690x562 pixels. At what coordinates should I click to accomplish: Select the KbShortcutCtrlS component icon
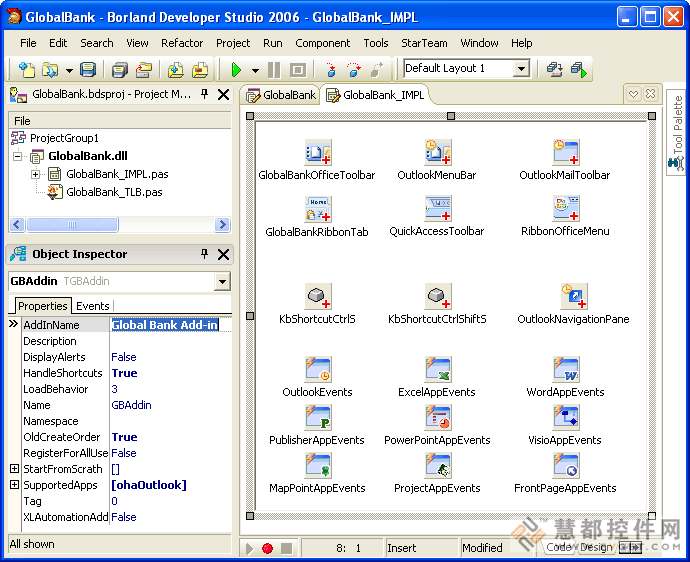tap(317, 297)
